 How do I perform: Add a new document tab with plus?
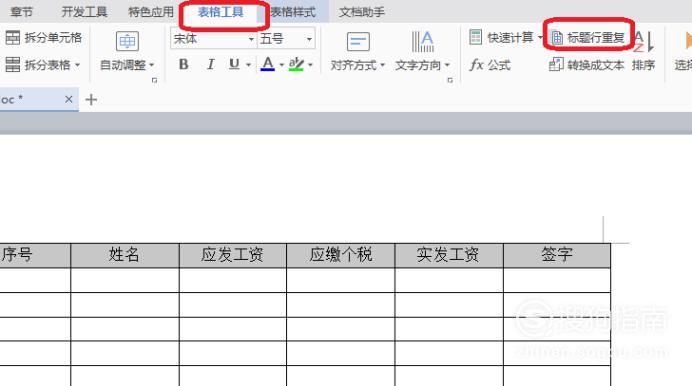click(x=91, y=100)
